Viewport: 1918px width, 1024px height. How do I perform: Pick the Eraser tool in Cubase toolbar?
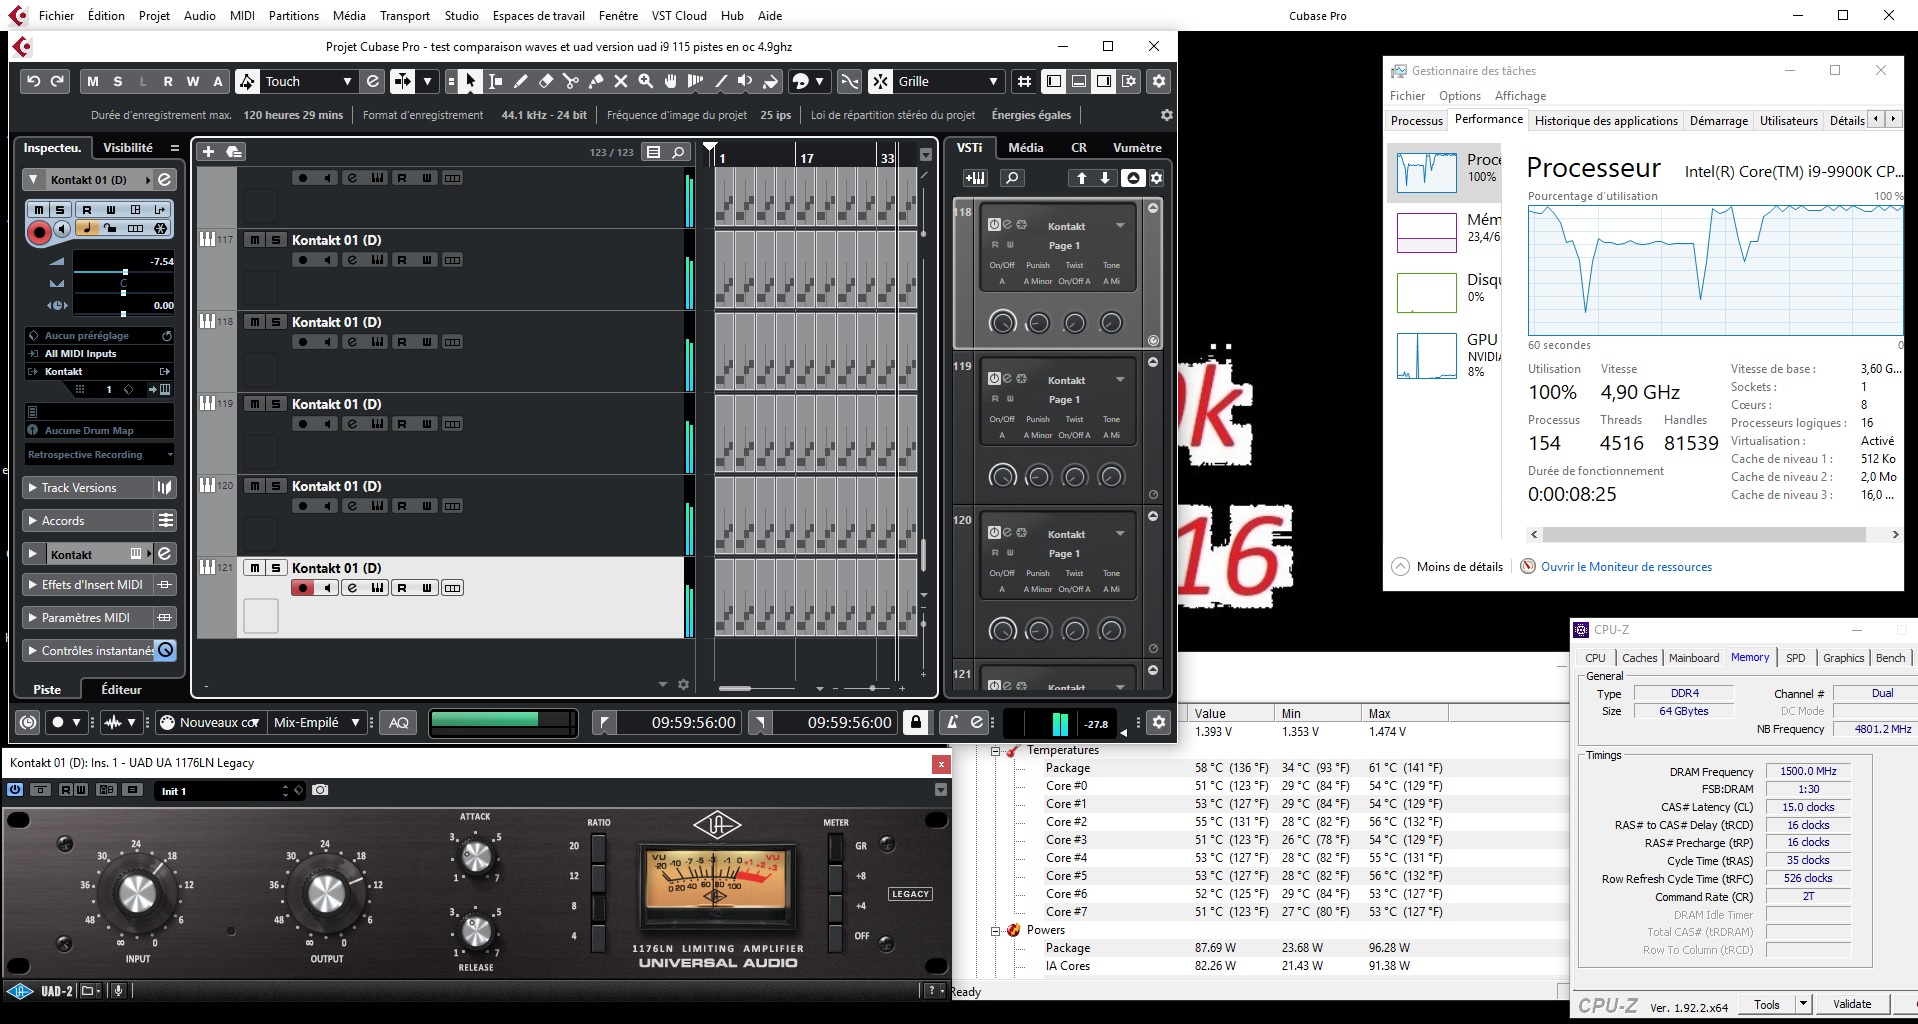[546, 82]
